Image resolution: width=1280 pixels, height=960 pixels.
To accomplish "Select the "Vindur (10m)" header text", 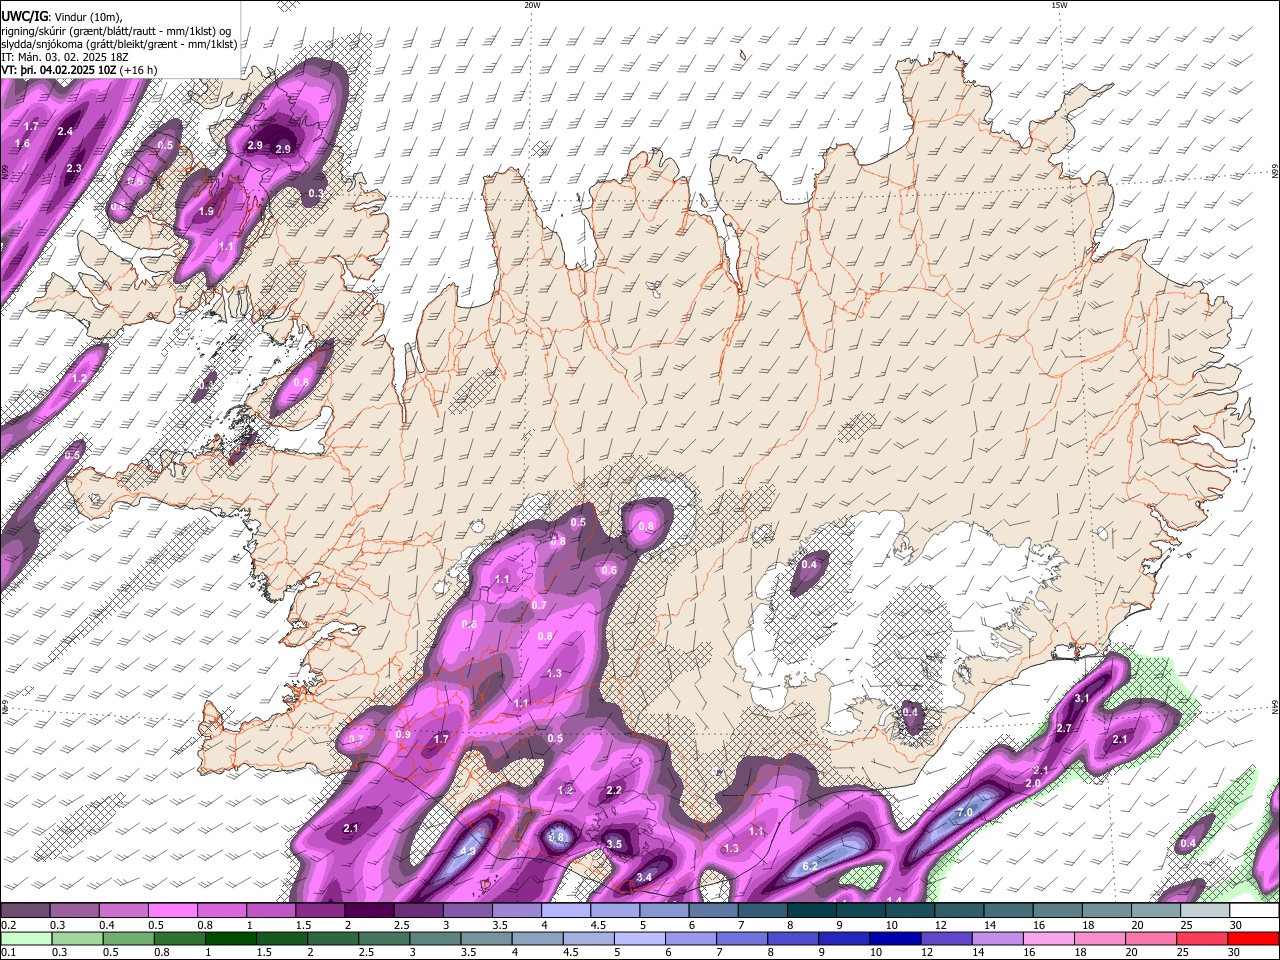I will tap(88, 17).
